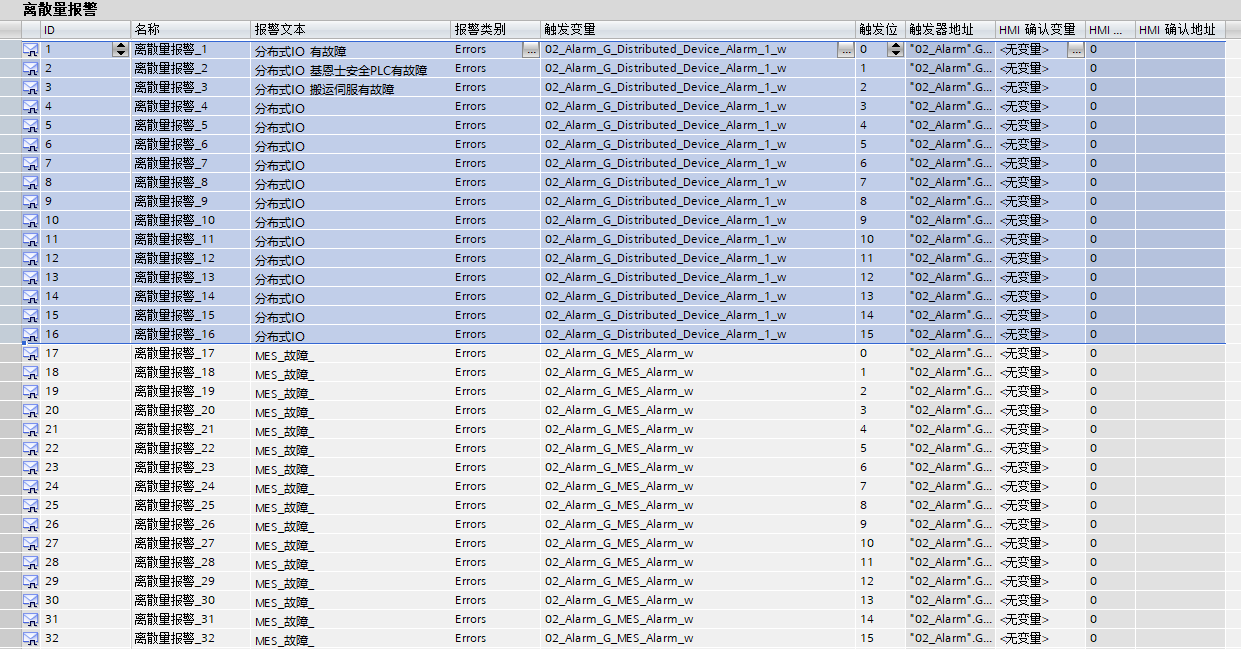Select the name cell 离散量报警_32

point(190,638)
